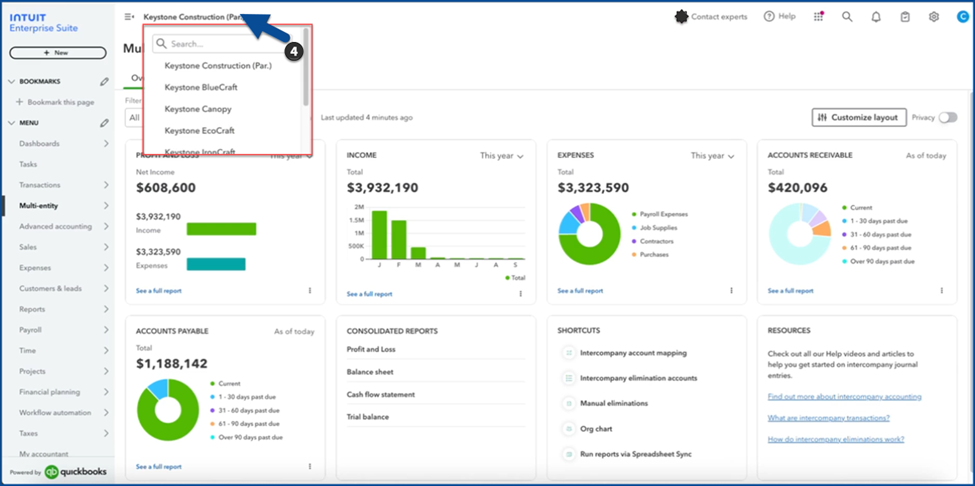Open What are intercompany transactions link

pyautogui.click(x=828, y=418)
